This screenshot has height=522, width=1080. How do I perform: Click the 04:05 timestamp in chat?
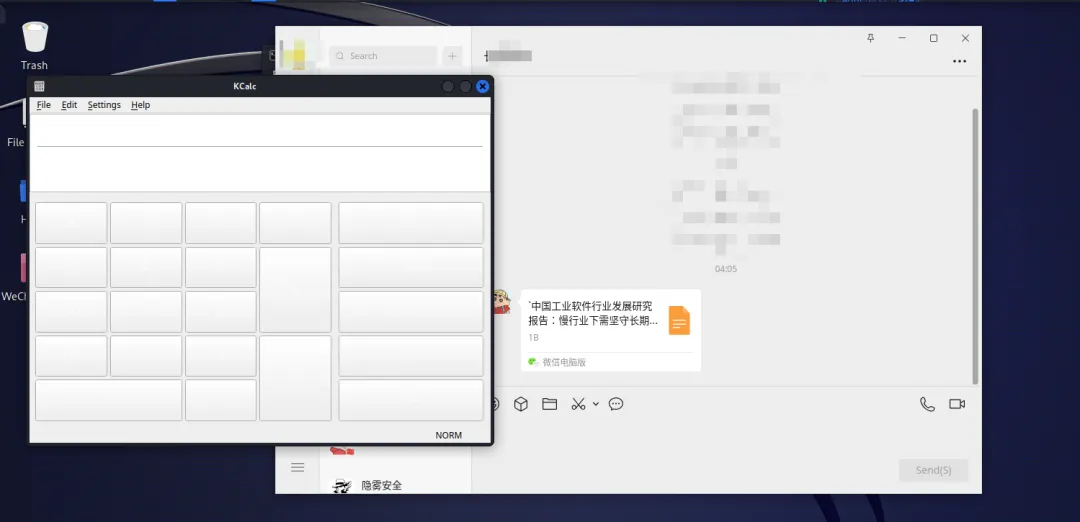tap(726, 269)
